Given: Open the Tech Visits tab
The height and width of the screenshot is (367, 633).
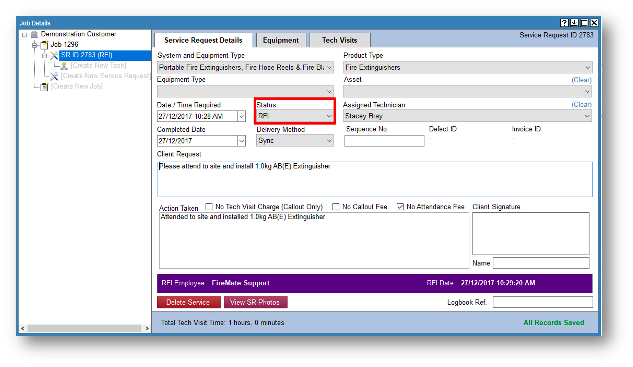Looking at the screenshot, I should (340, 40).
